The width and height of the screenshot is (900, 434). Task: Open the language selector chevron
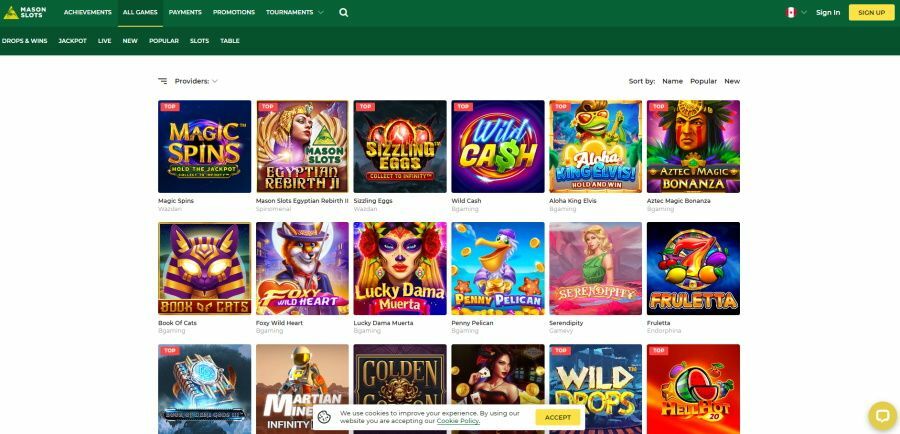click(804, 13)
